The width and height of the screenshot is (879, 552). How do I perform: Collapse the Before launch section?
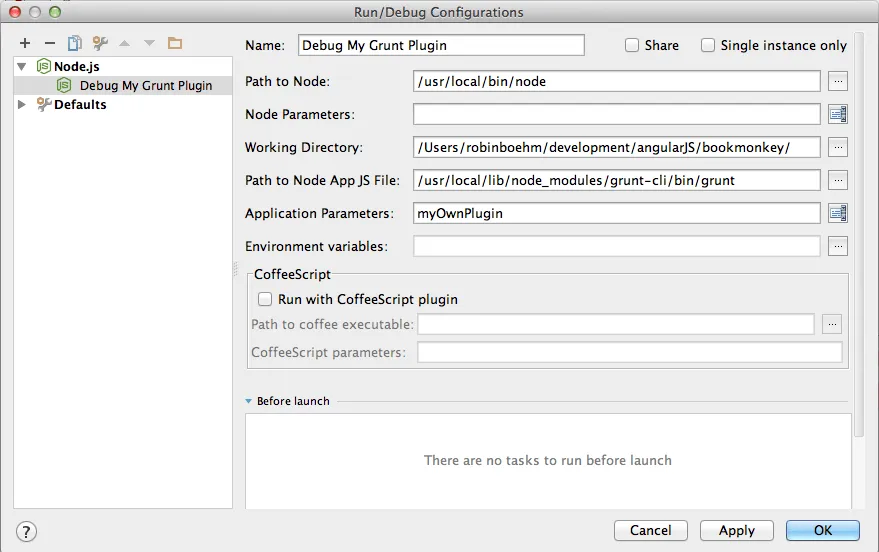click(248, 401)
